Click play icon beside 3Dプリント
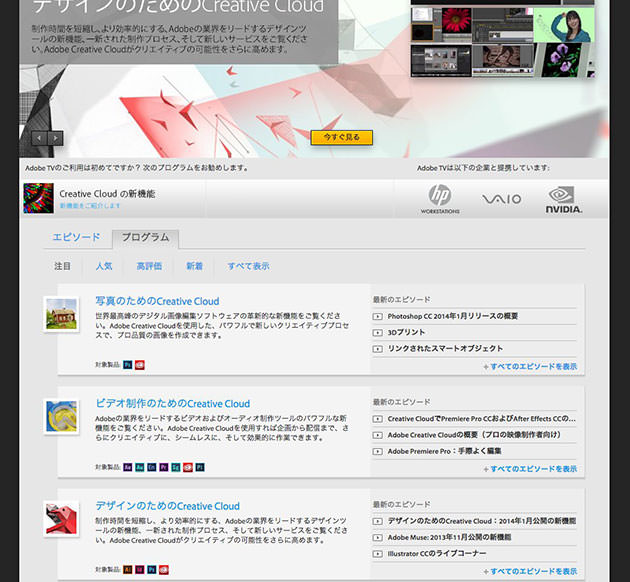The width and height of the screenshot is (630, 582). click(x=377, y=333)
